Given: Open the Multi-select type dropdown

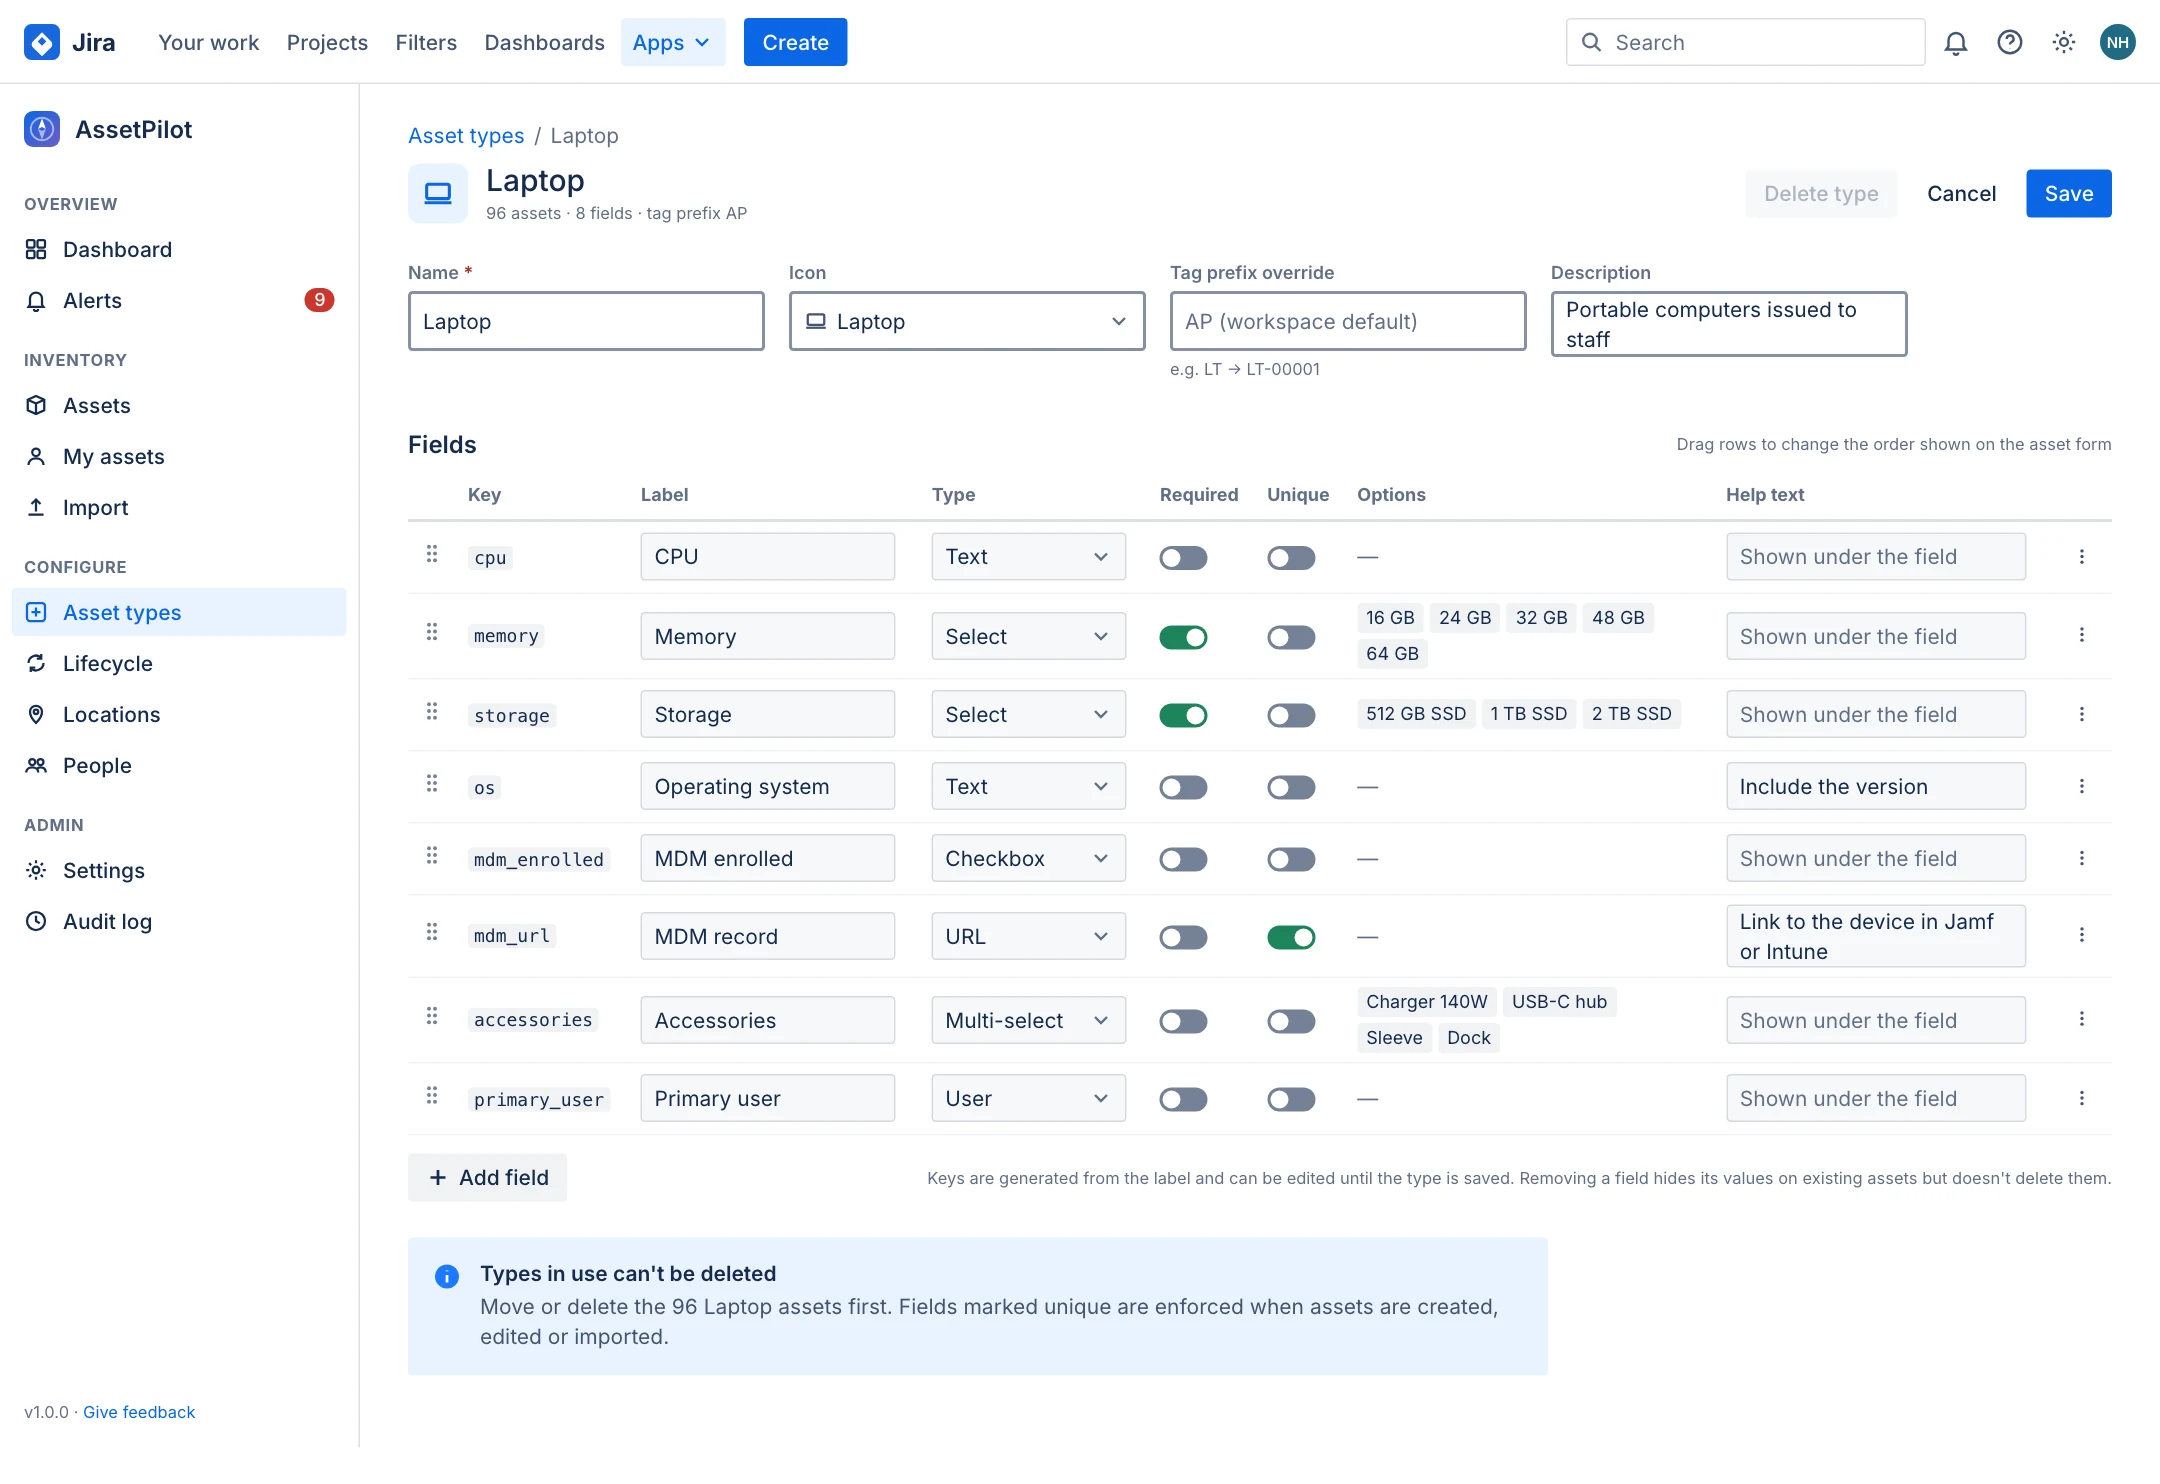Looking at the screenshot, I should (1028, 1021).
